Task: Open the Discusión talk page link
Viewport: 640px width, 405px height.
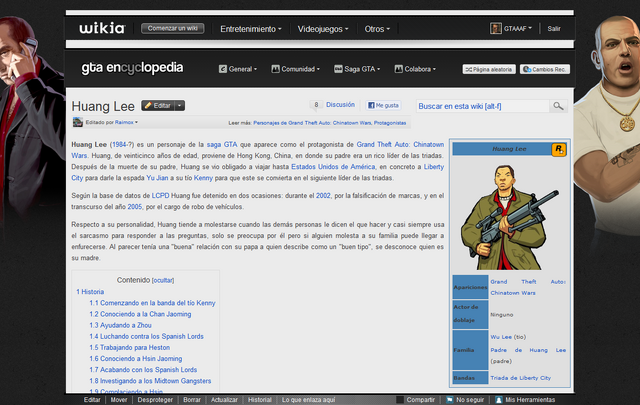Action: point(340,105)
